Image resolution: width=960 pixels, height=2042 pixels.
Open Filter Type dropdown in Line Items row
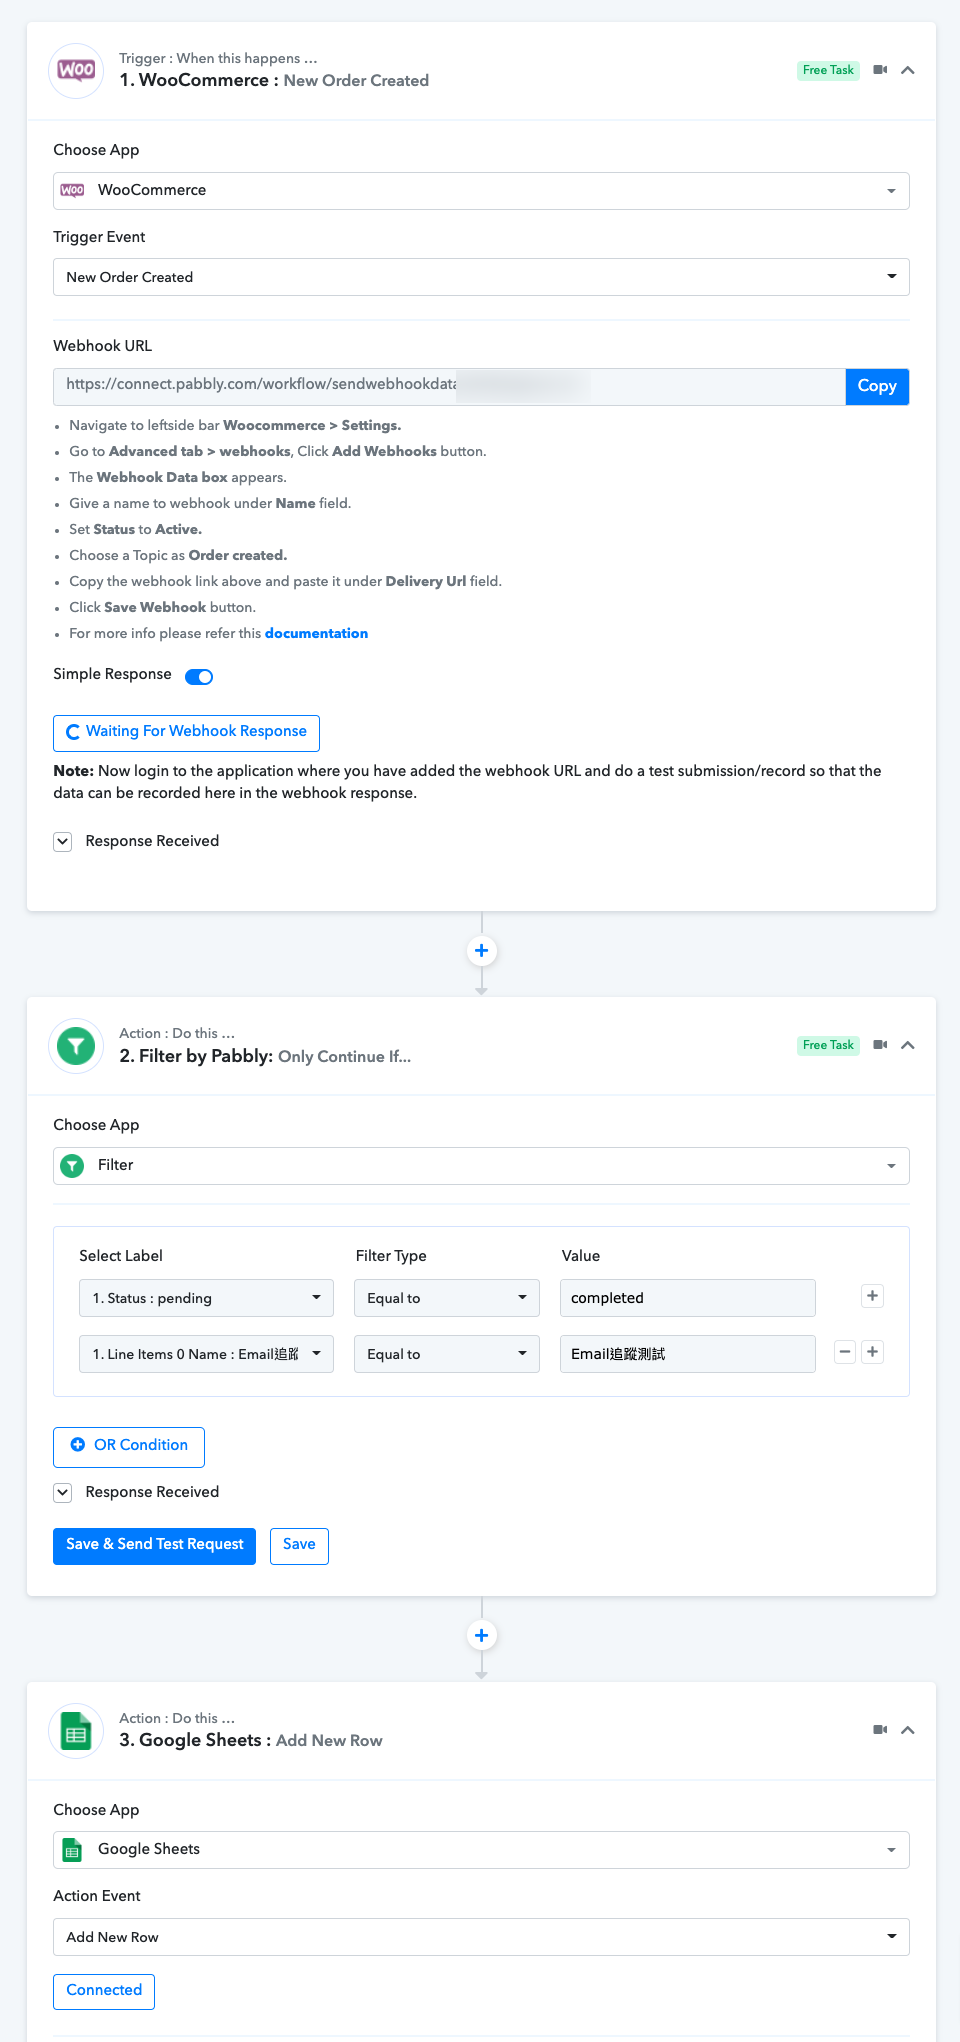click(447, 1354)
